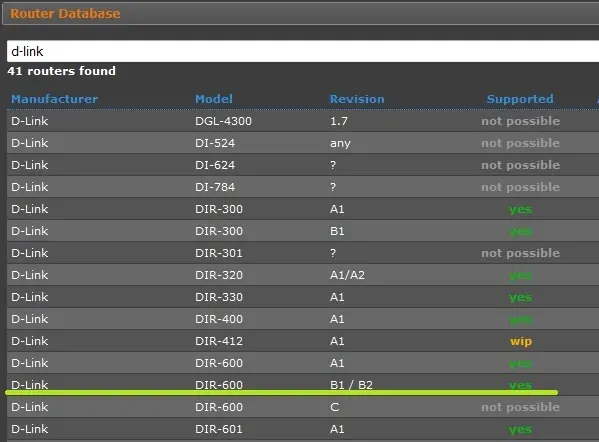Click the 'wip' status for DIR-412

pyautogui.click(x=521, y=341)
